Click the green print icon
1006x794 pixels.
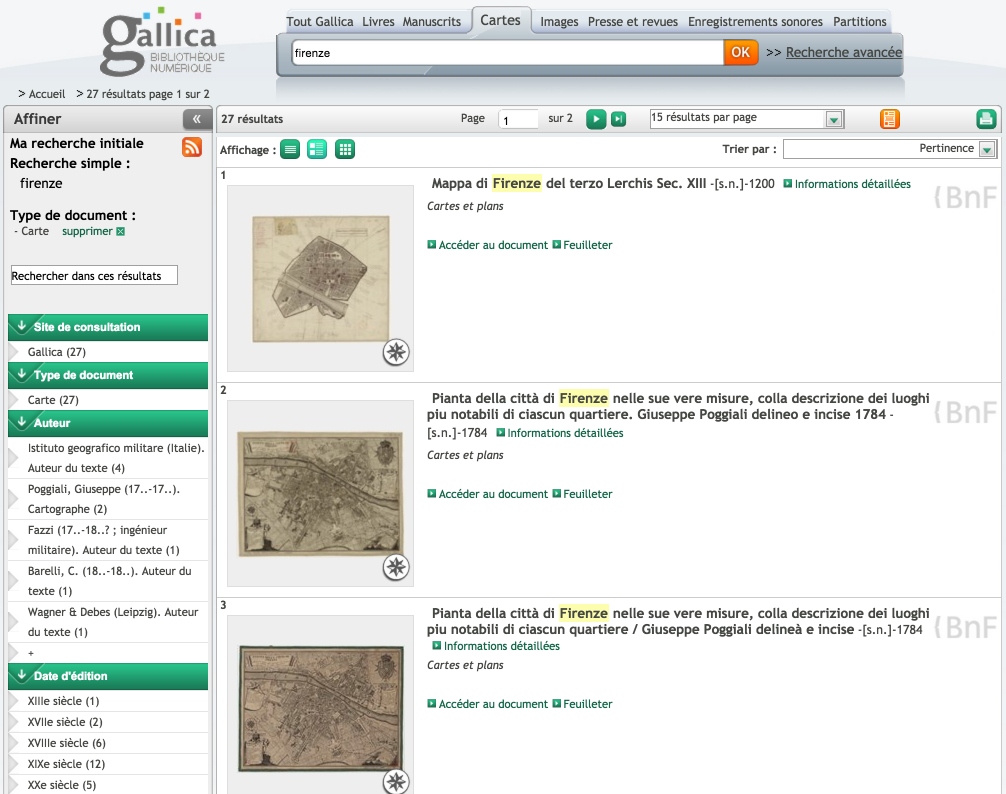(986, 119)
